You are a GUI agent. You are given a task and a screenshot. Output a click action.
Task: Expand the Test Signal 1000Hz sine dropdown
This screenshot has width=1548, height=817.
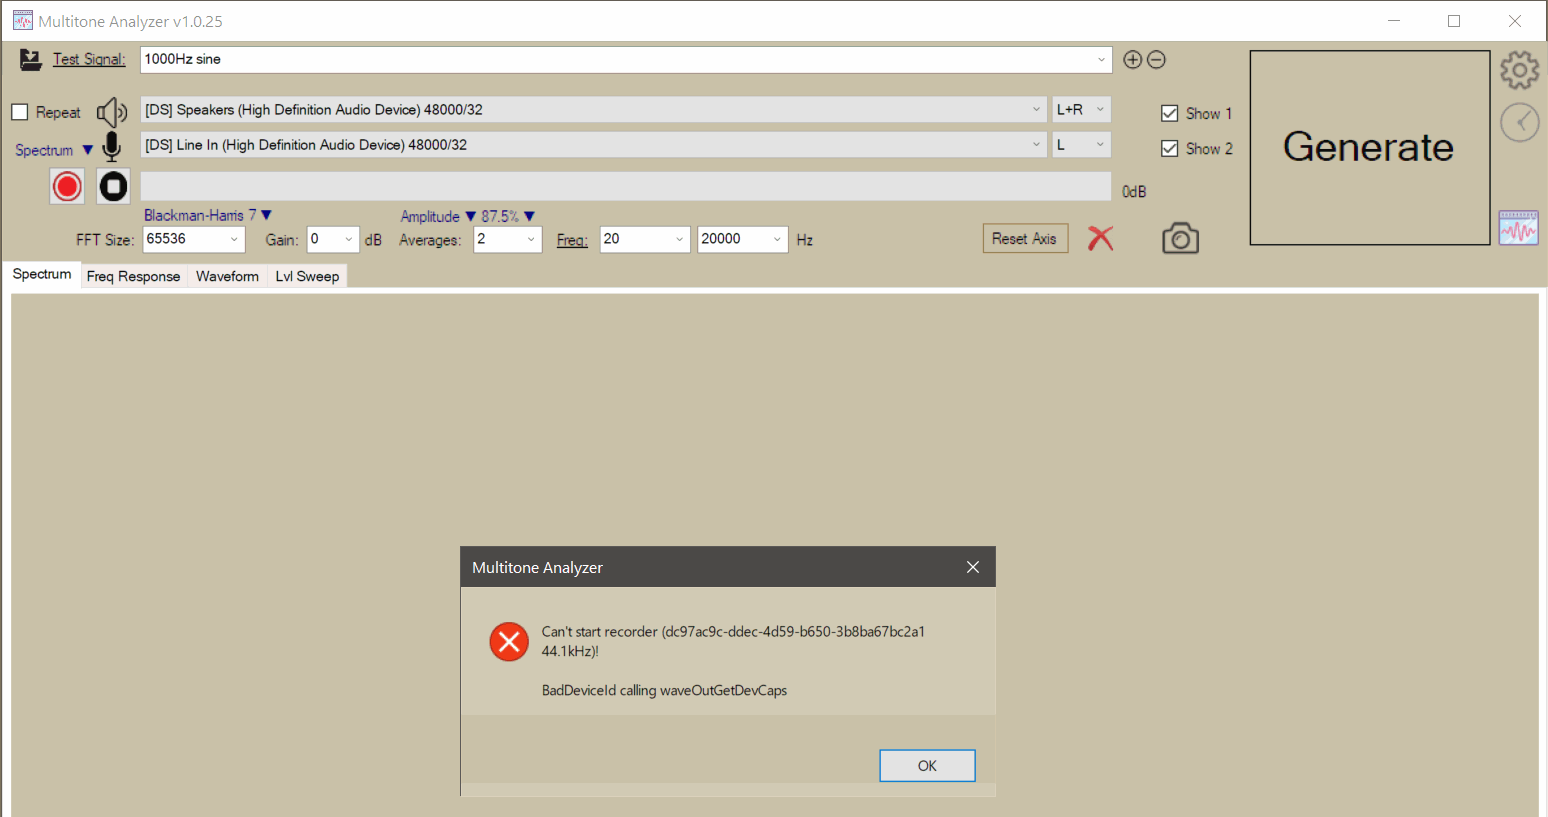click(1101, 60)
